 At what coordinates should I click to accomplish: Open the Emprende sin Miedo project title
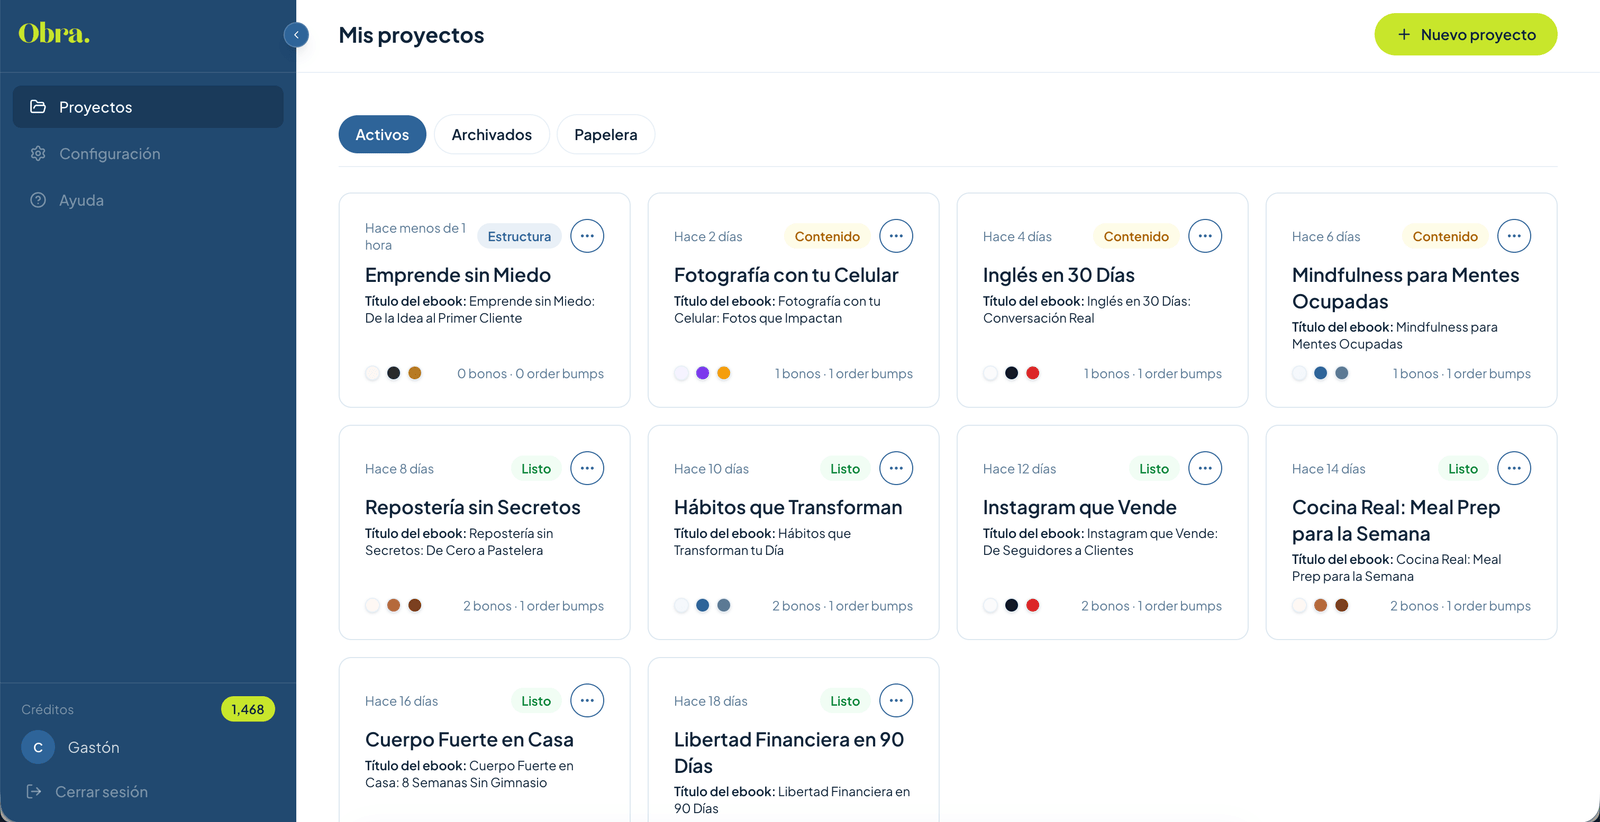click(458, 275)
